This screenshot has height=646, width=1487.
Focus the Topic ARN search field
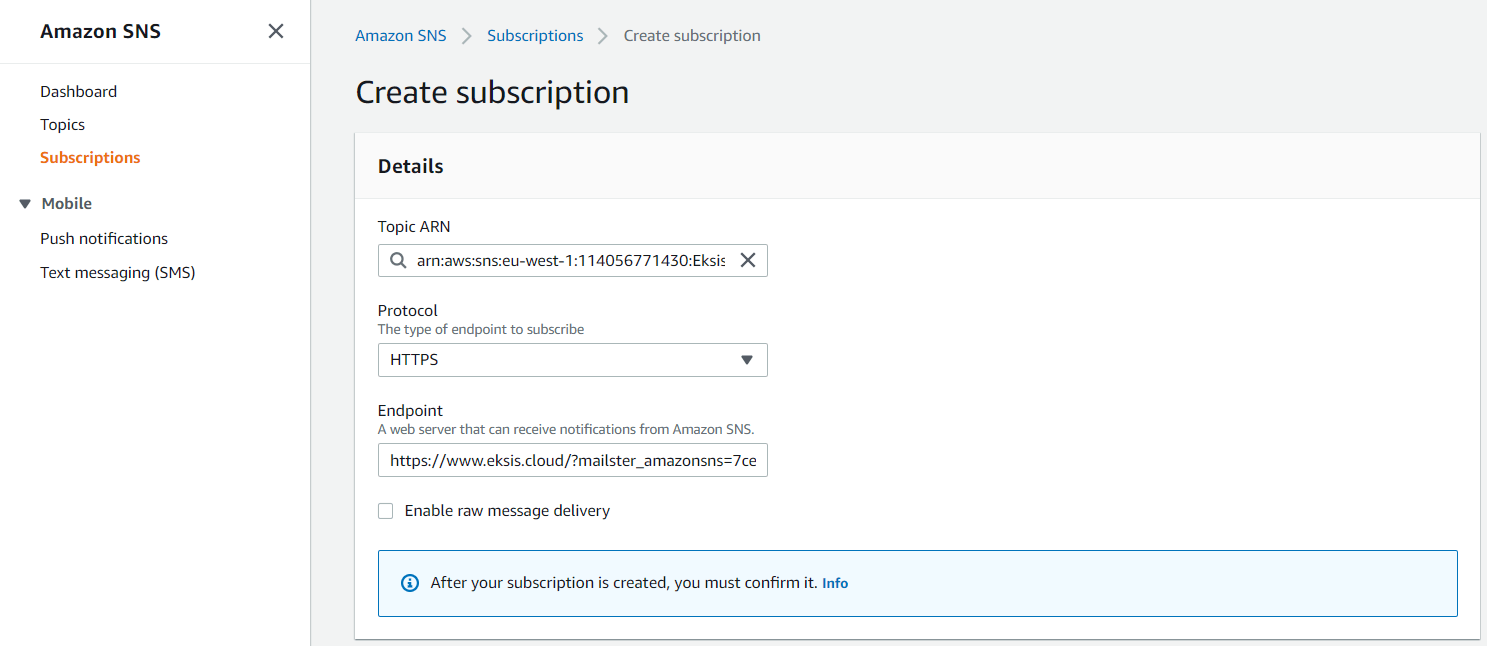pyautogui.click(x=572, y=260)
